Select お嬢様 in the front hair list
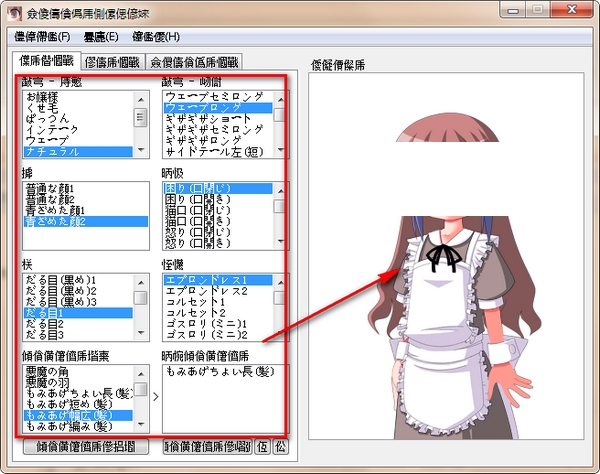 point(78,97)
